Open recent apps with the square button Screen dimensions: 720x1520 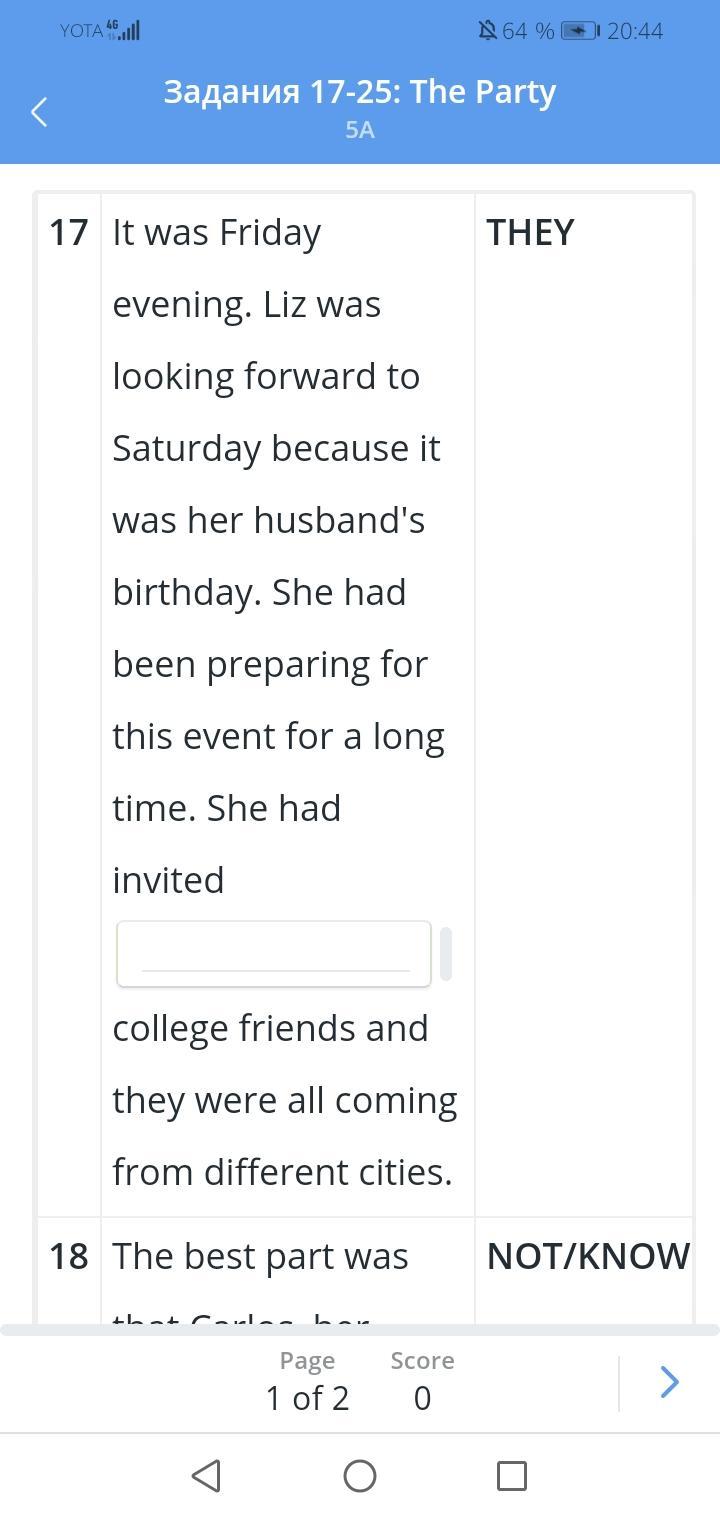coord(511,1475)
